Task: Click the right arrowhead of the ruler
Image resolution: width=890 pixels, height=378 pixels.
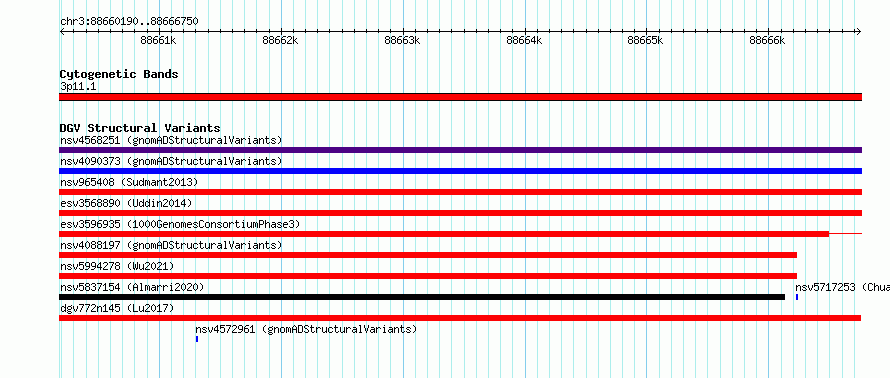Action: [x=859, y=32]
